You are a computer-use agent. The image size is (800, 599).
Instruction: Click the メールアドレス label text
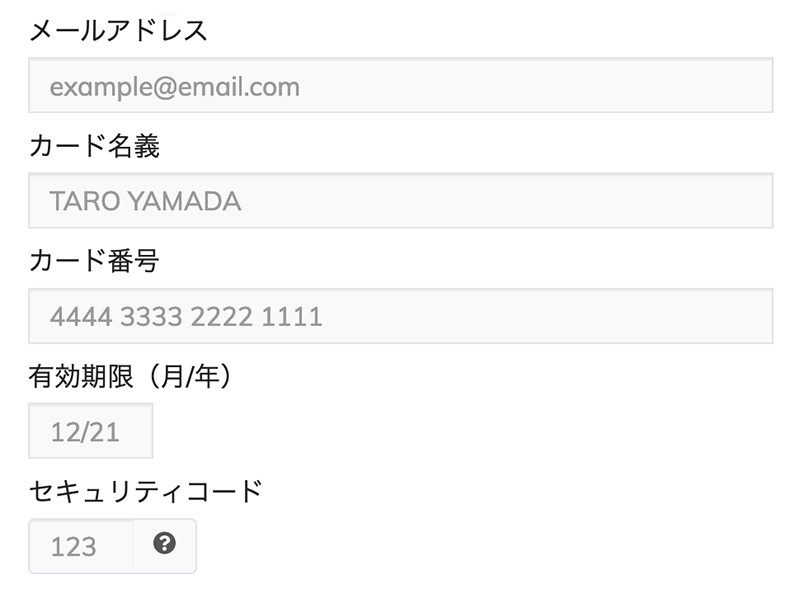click(118, 31)
